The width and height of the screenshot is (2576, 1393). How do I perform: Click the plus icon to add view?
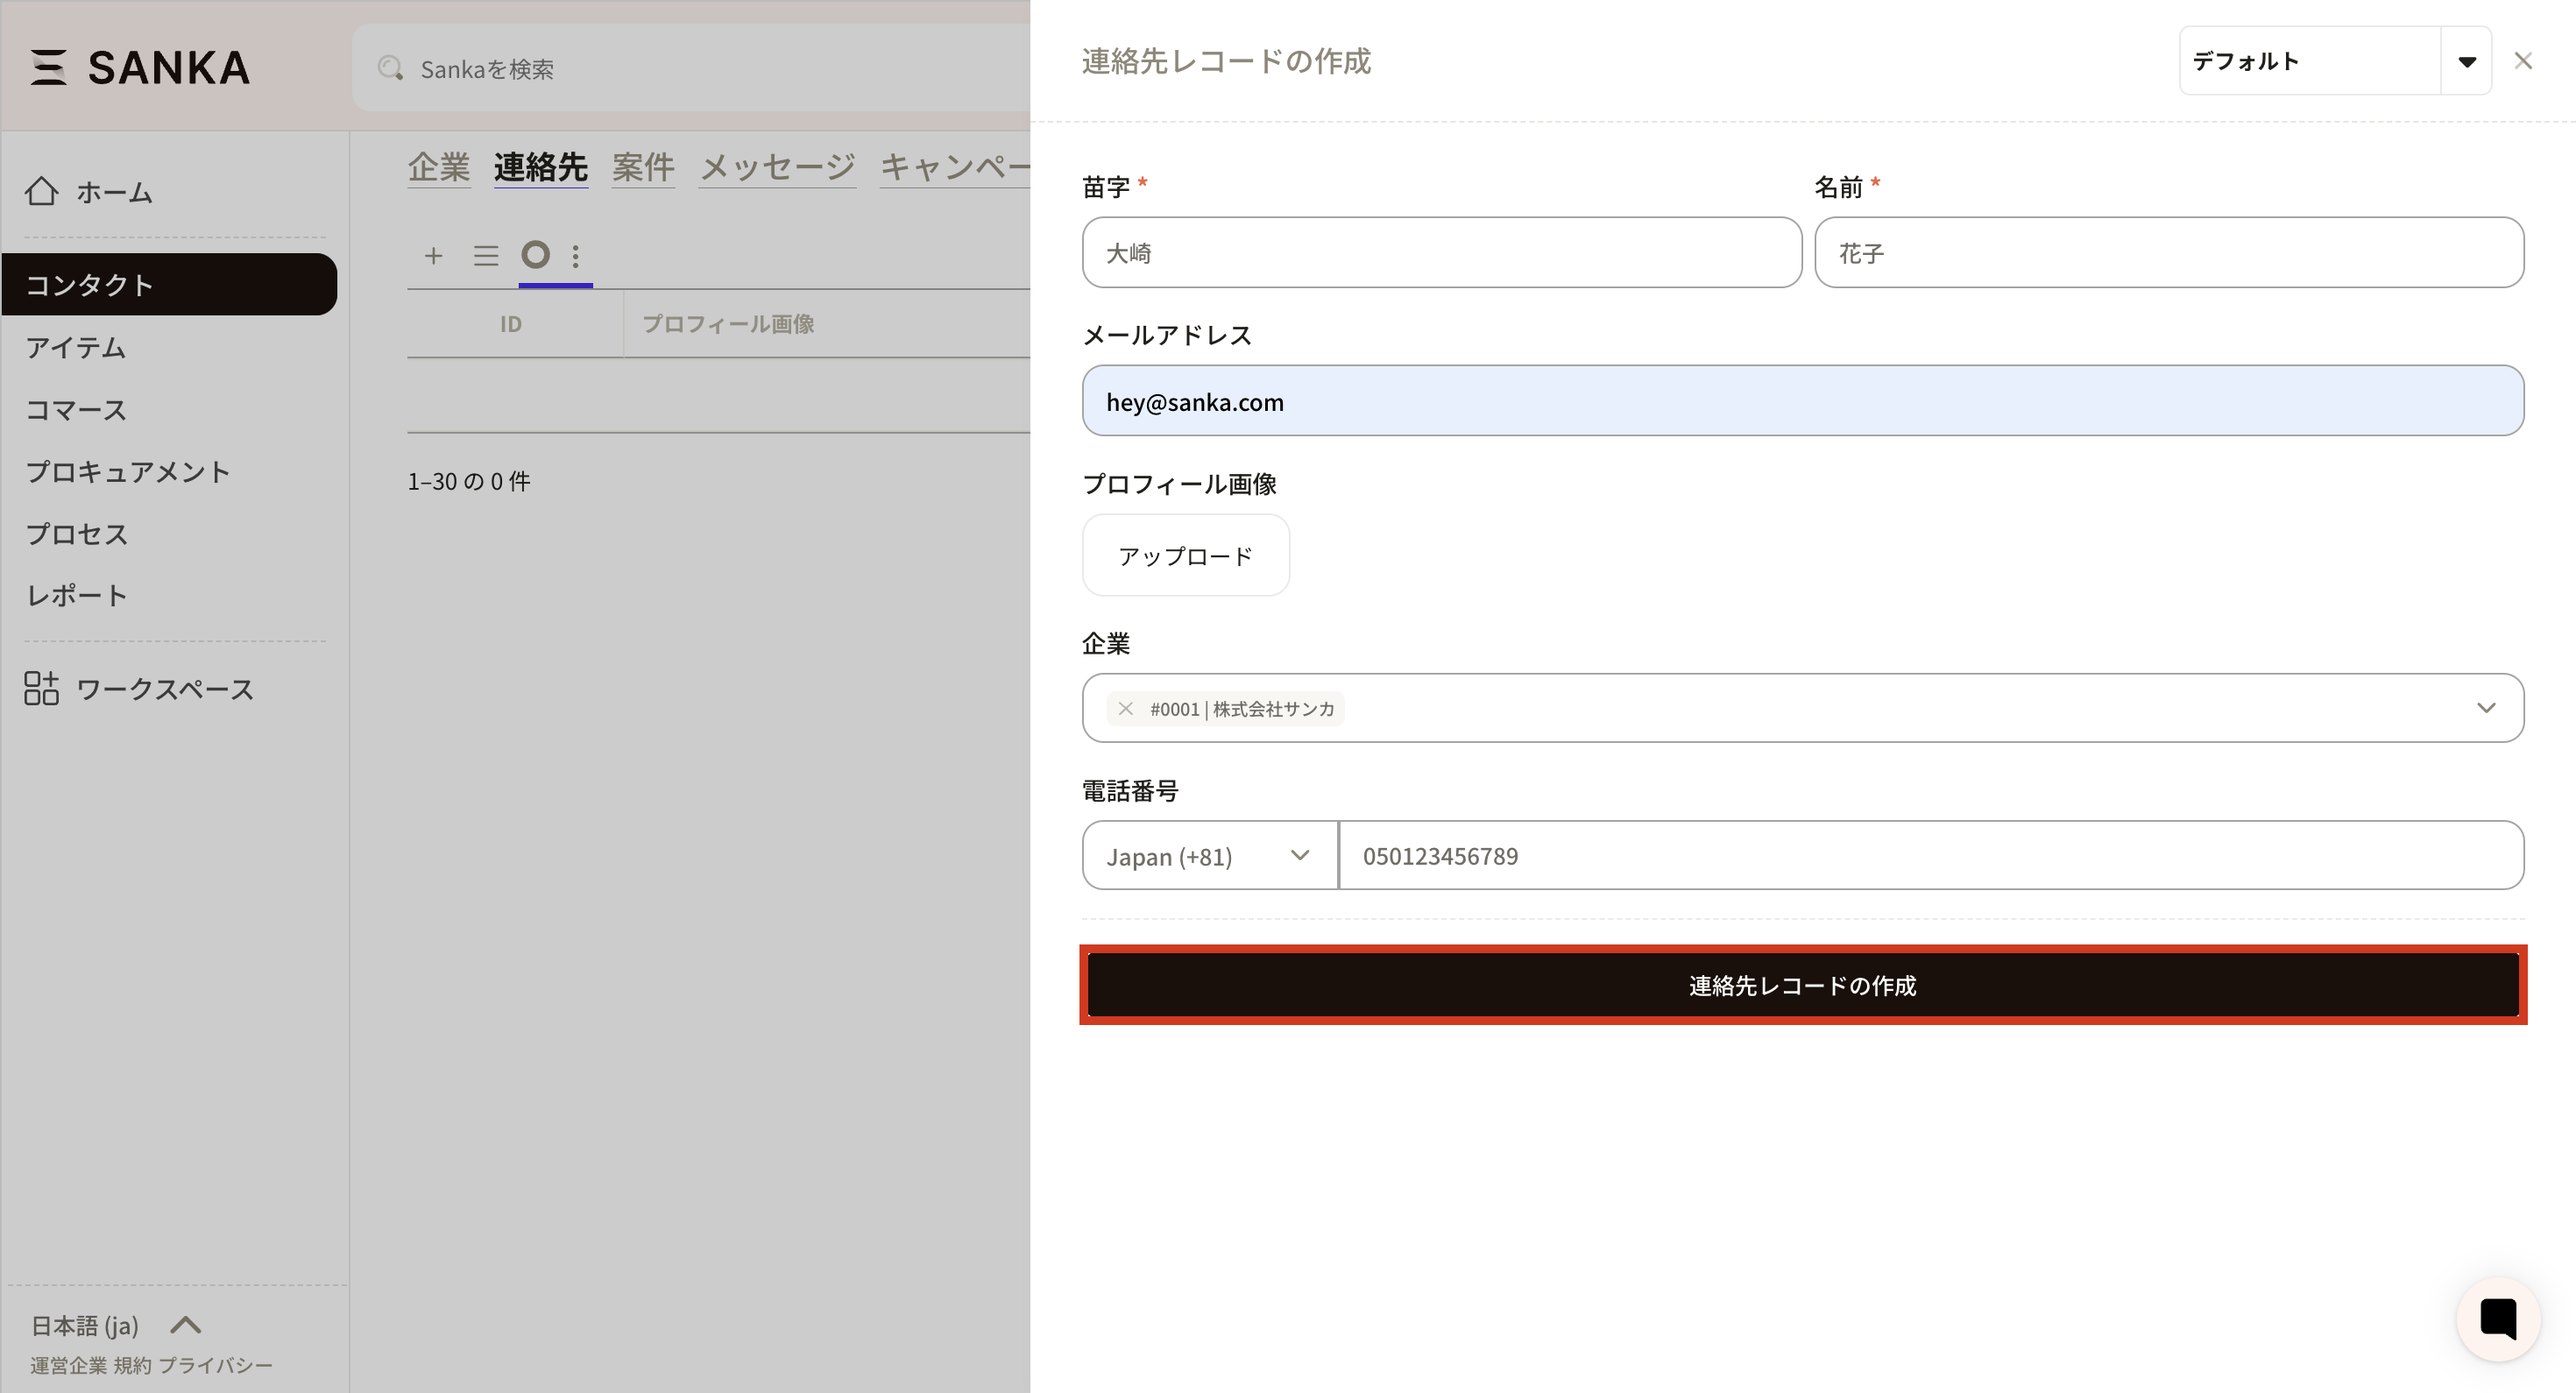[433, 256]
